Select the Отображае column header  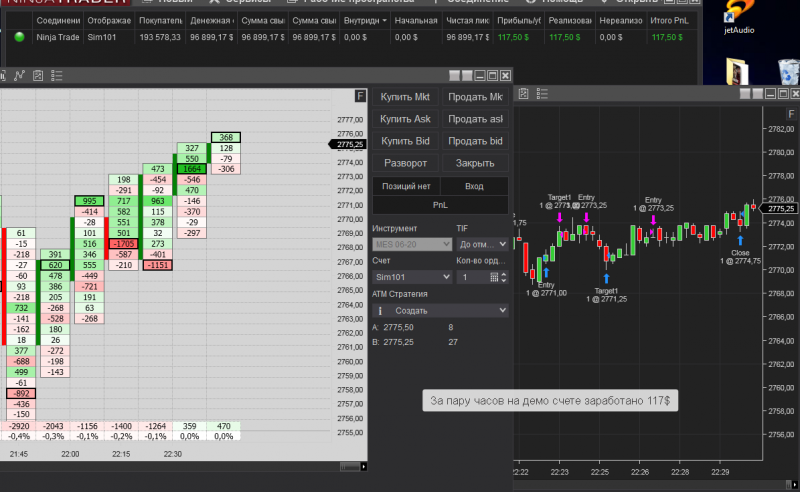click(109, 20)
